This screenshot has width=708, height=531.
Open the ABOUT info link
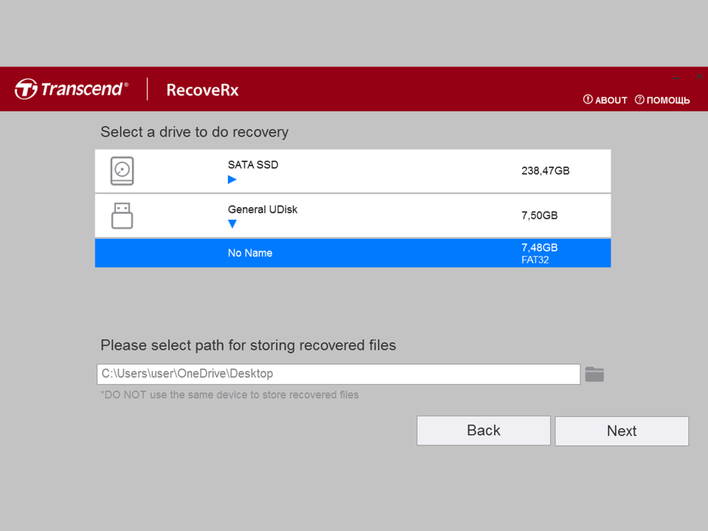click(x=605, y=100)
